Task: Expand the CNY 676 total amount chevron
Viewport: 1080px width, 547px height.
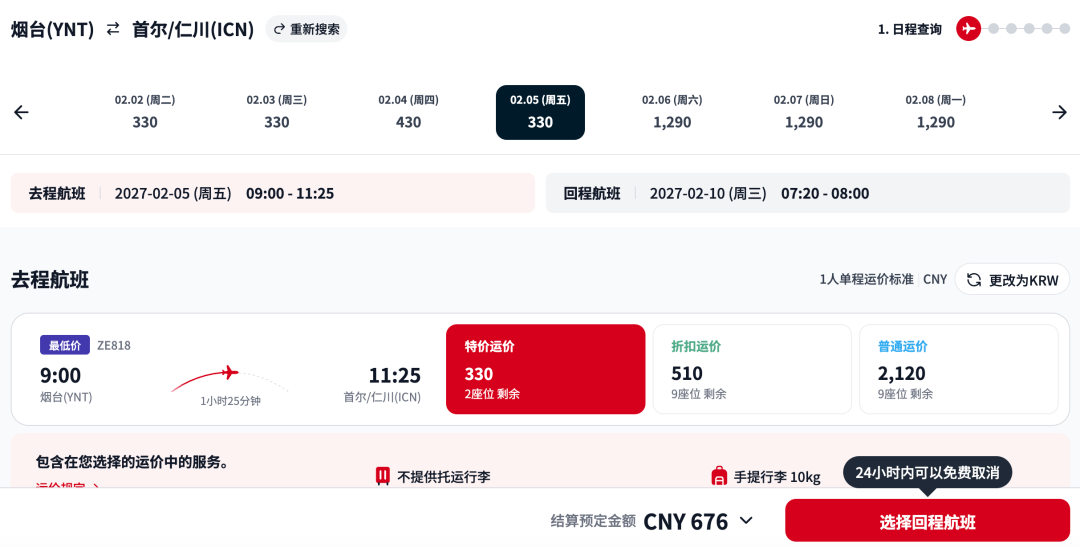Action: point(746,521)
